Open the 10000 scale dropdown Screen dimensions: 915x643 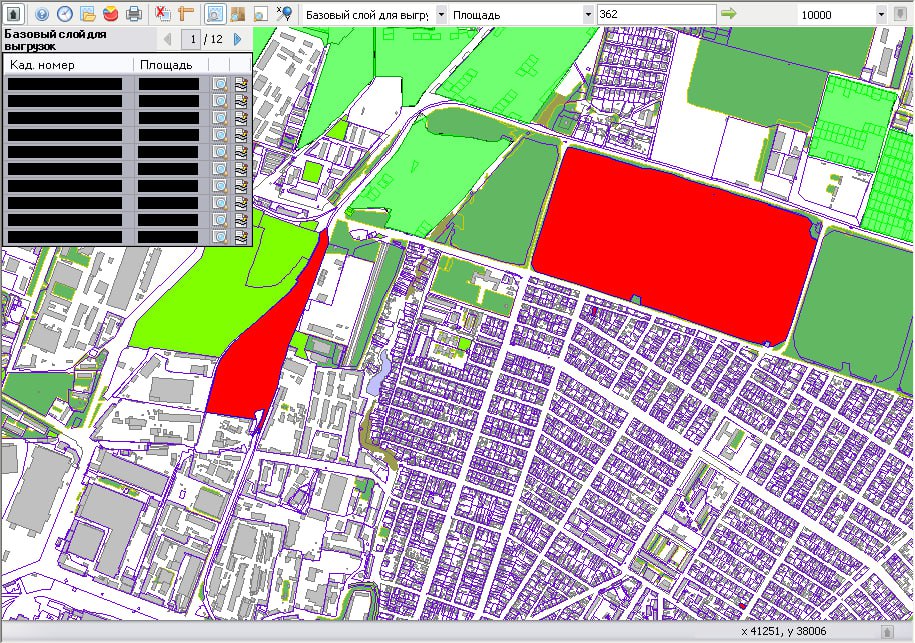(x=881, y=14)
